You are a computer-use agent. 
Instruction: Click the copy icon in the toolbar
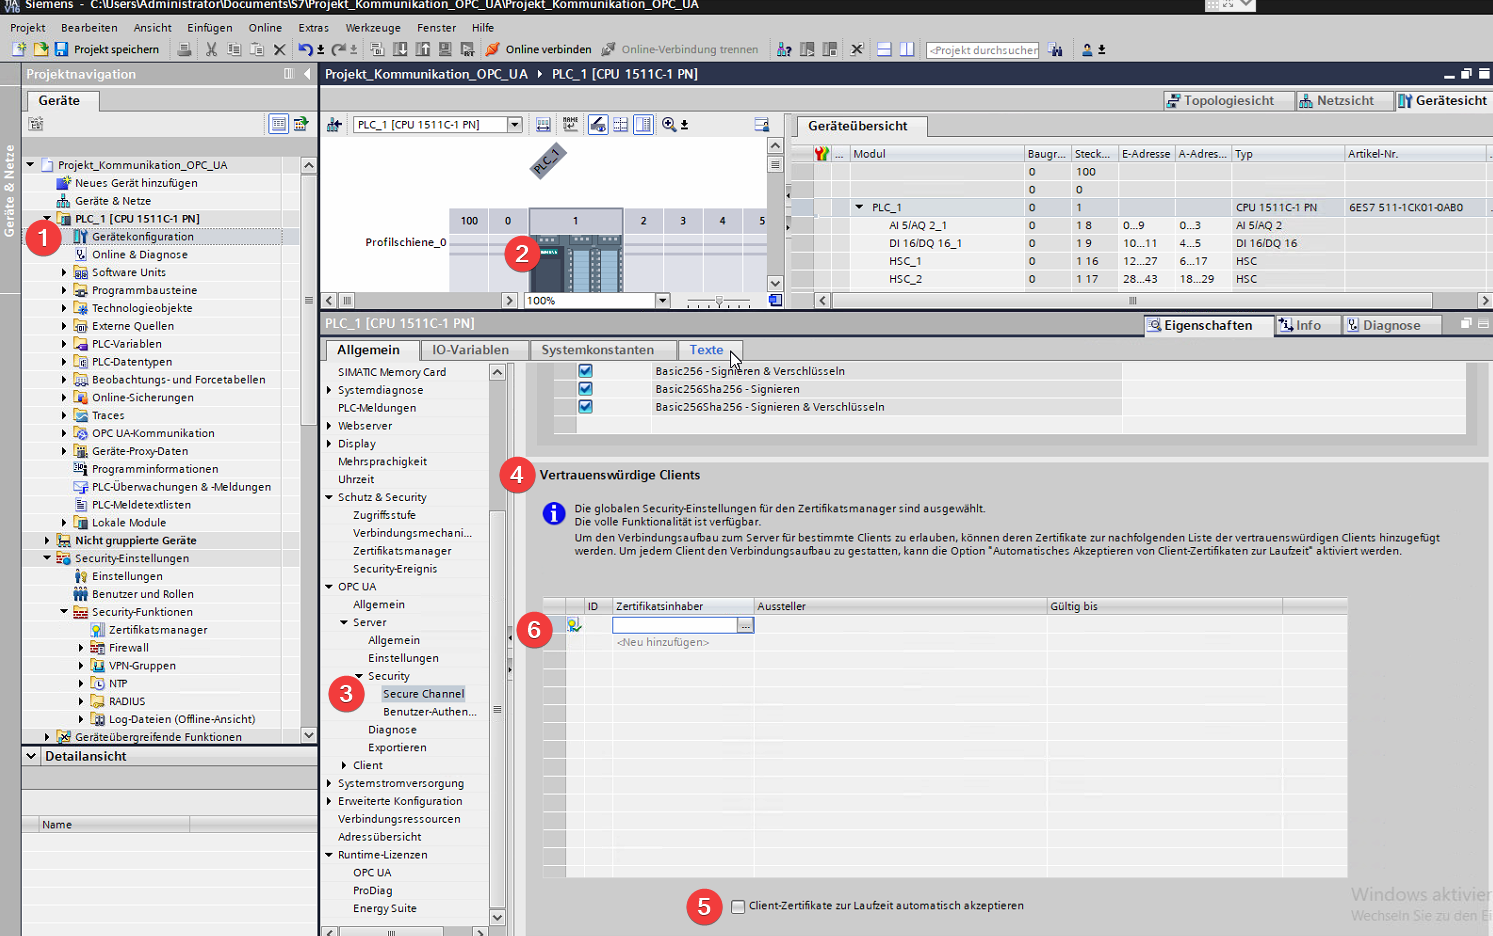click(x=234, y=49)
